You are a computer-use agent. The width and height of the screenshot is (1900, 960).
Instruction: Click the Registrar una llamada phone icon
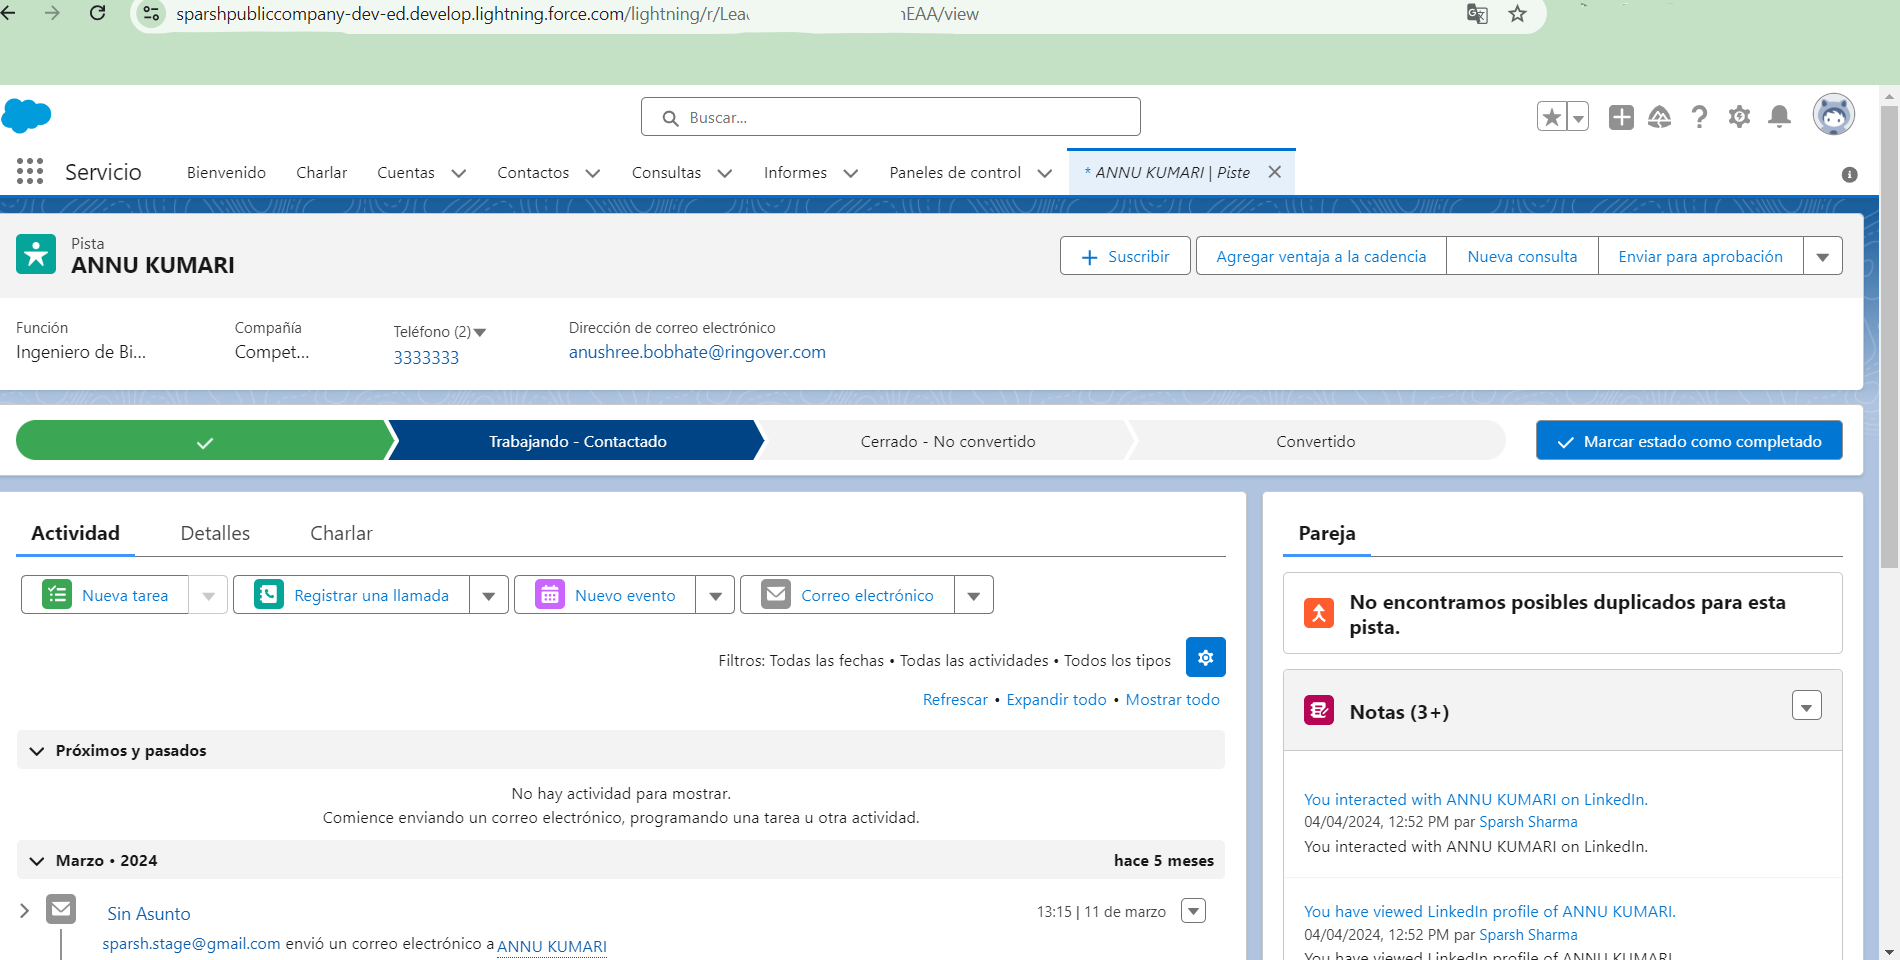pos(269,594)
